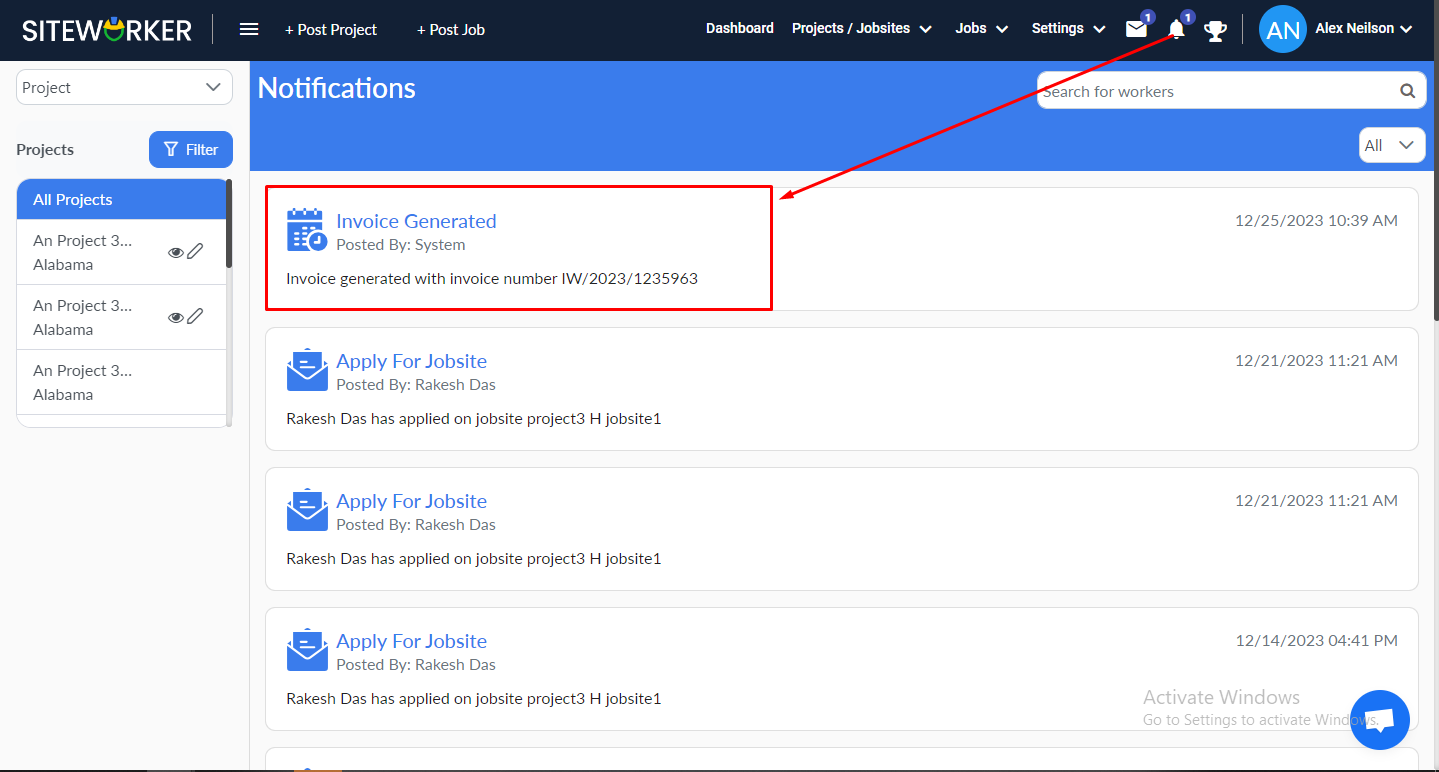Click the search magnifier icon

click(1407, 91)
